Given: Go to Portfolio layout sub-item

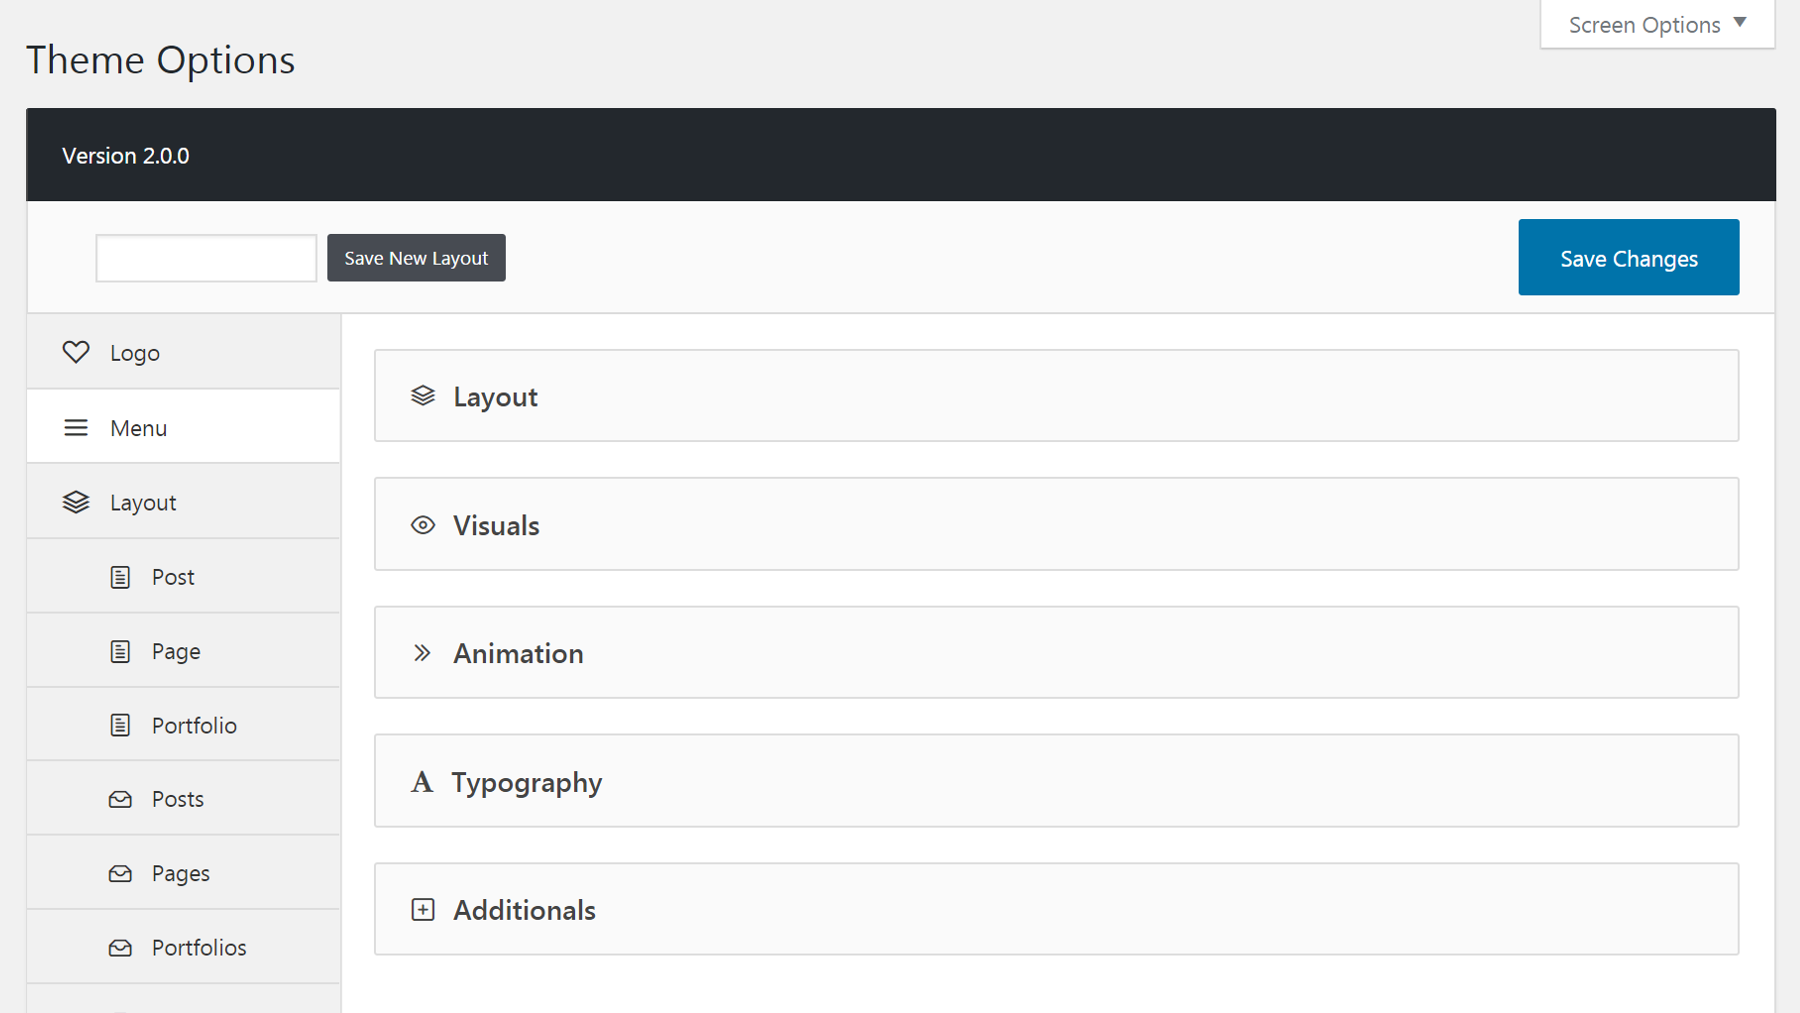Looking at the screenshot, I should (x=184, y=725).
